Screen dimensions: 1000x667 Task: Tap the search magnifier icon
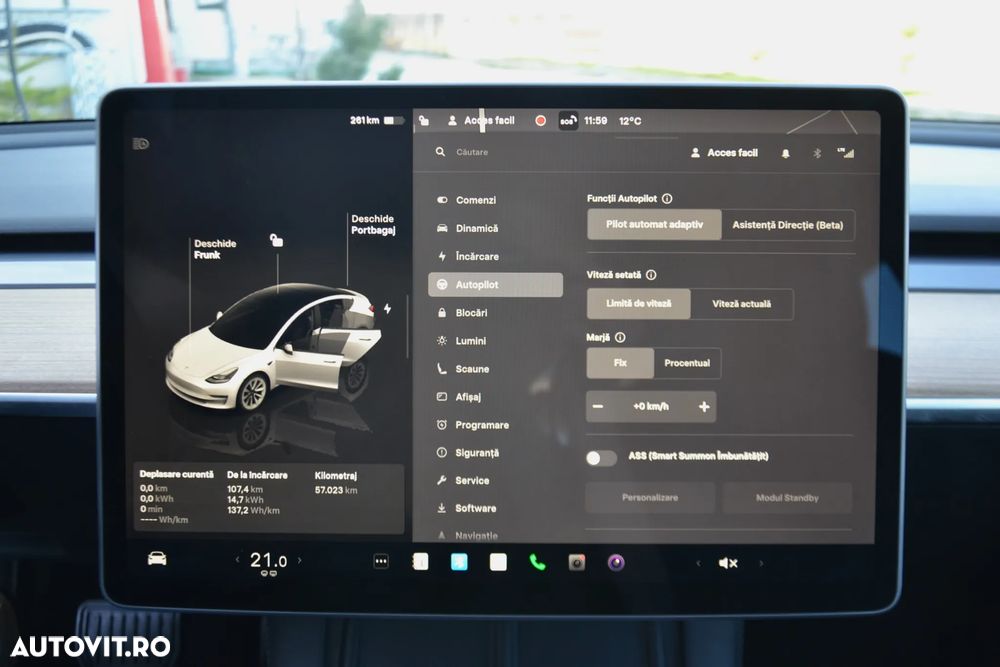[x=440, y=152]
